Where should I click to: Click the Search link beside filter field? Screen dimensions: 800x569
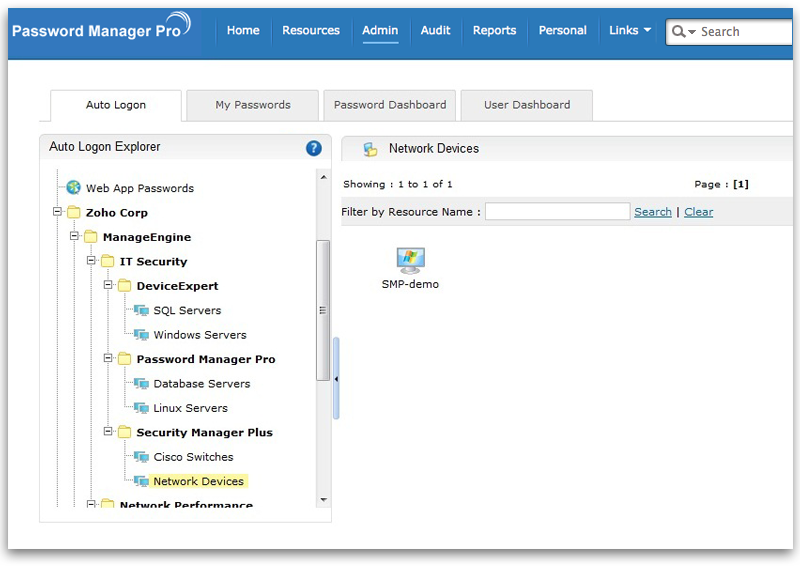coord(653,212)
